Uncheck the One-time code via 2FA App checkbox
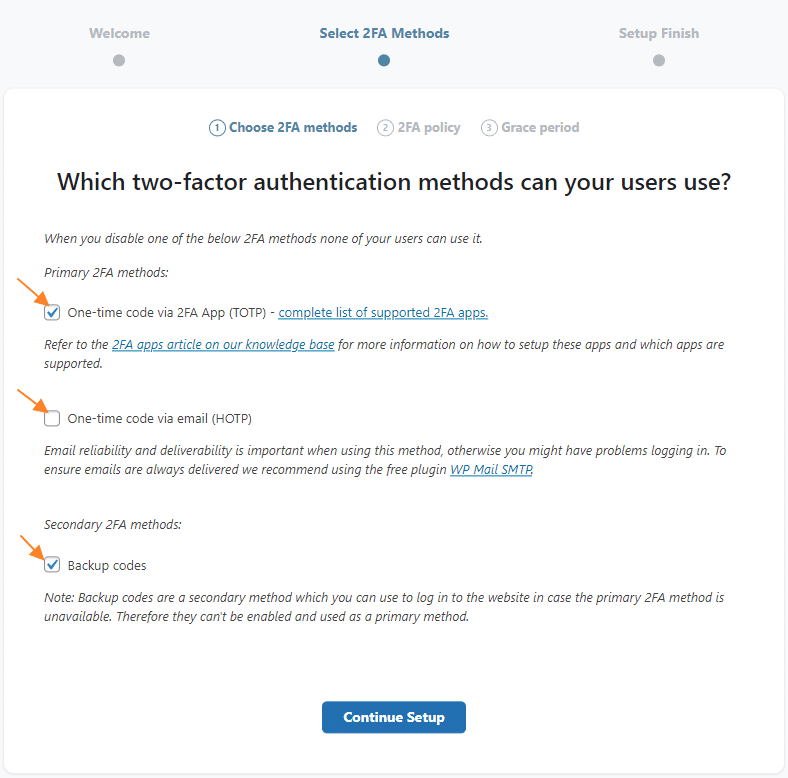This screenshot has width=788, height=778. click(x=53, y=313)
